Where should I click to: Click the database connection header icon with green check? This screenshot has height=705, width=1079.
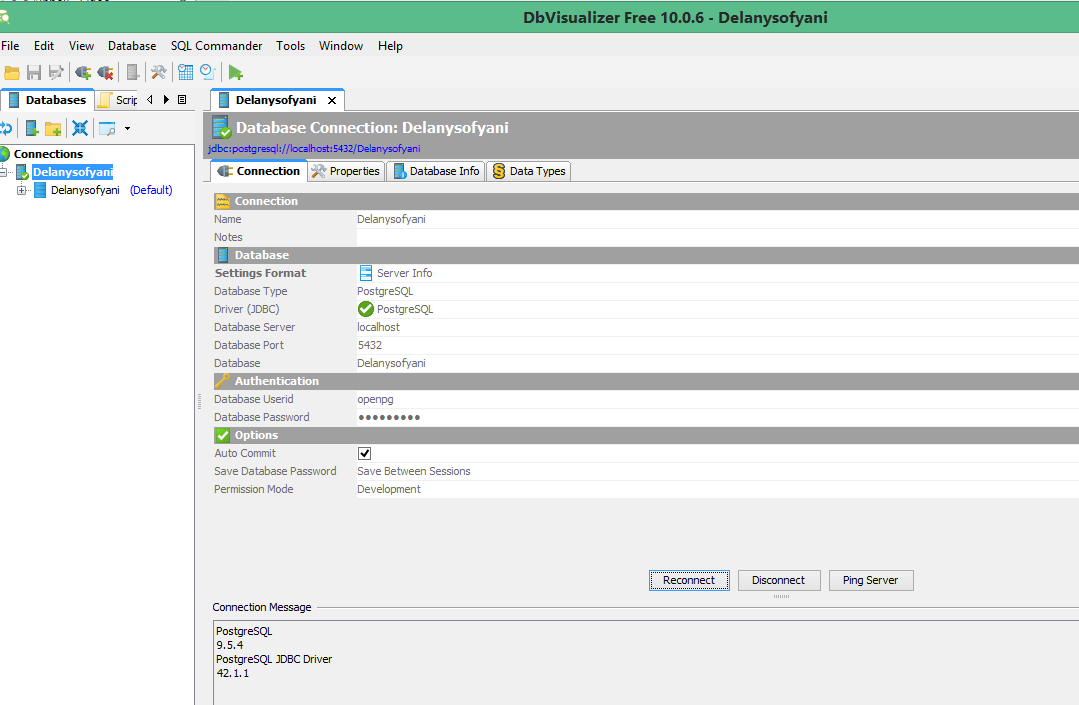[222, 127]
